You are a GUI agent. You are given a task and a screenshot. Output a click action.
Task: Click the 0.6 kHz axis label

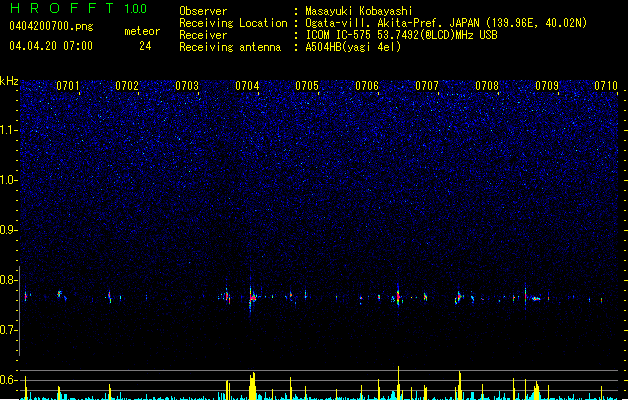tap(9, 380)
